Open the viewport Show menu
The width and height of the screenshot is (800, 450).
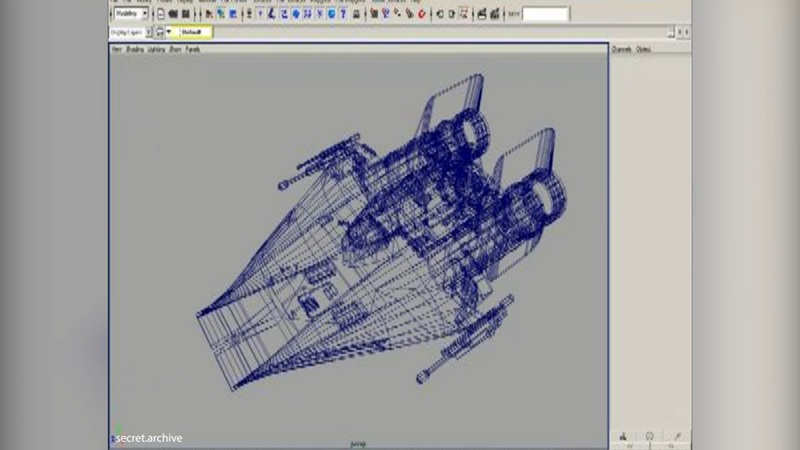[x=175, y=49]
